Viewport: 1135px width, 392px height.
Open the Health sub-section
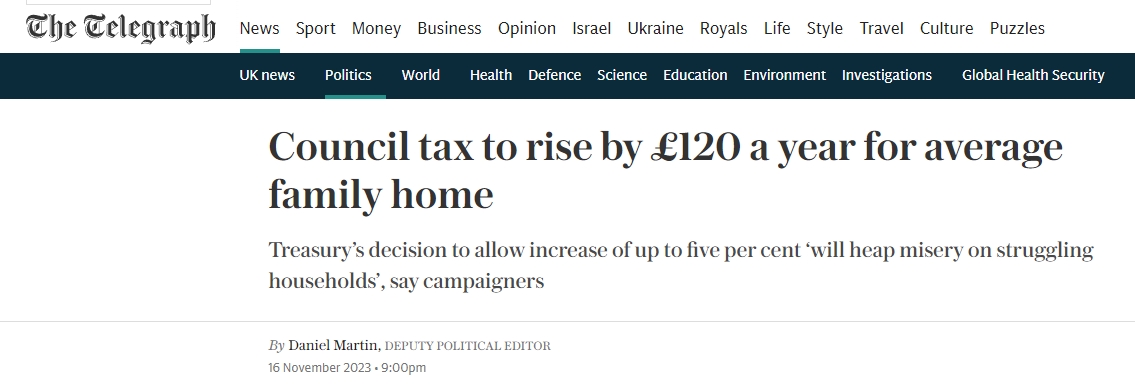pyautogui.click(x=491, y=75)
